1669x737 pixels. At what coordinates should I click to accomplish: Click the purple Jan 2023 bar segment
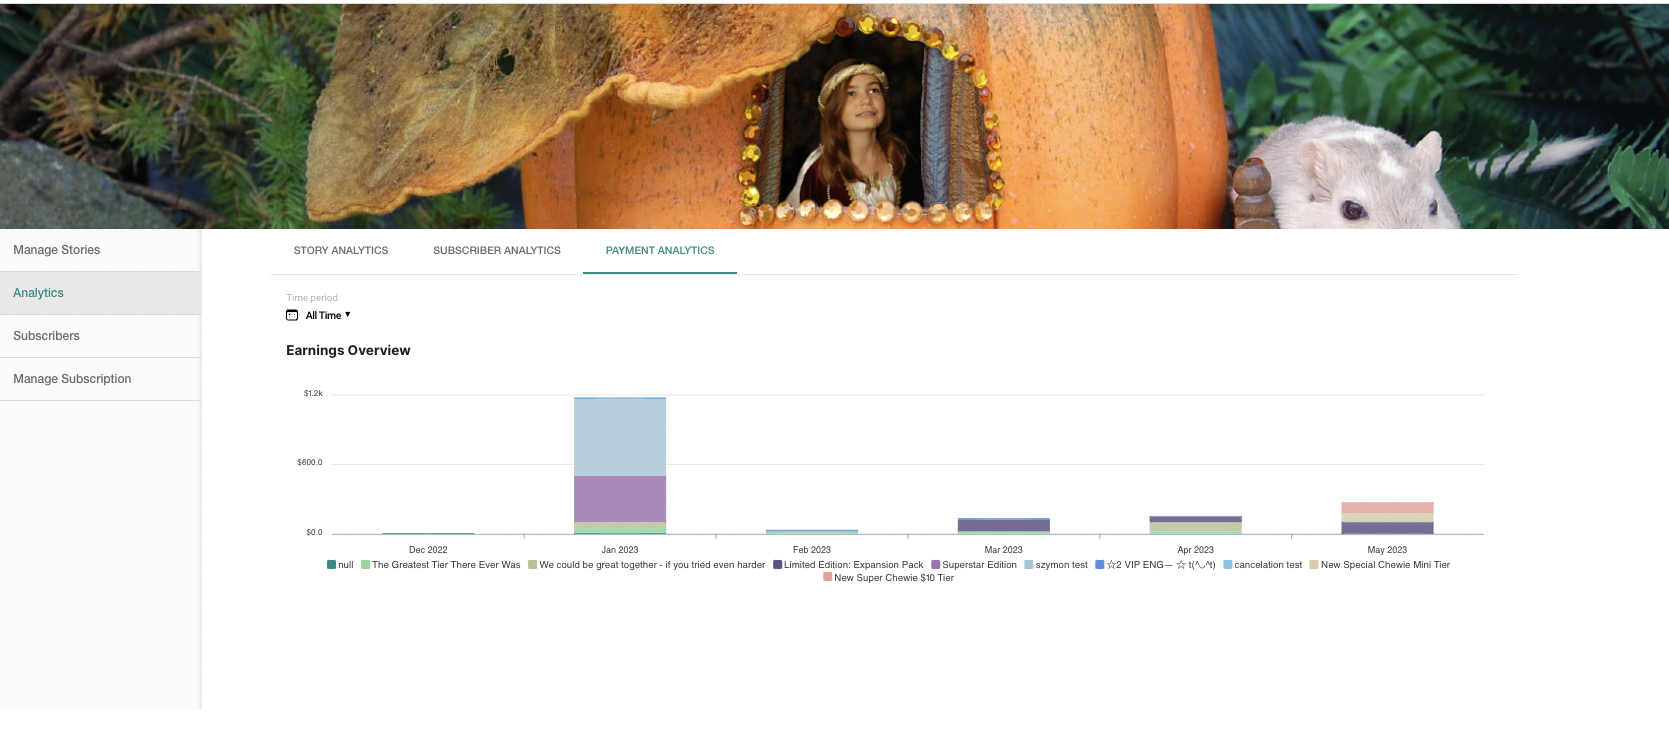[x=620, y=499]
